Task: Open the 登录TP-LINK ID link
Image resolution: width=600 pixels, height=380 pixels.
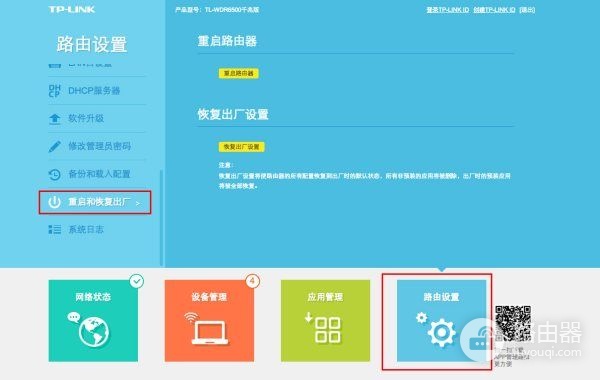Action: [448, 10]
